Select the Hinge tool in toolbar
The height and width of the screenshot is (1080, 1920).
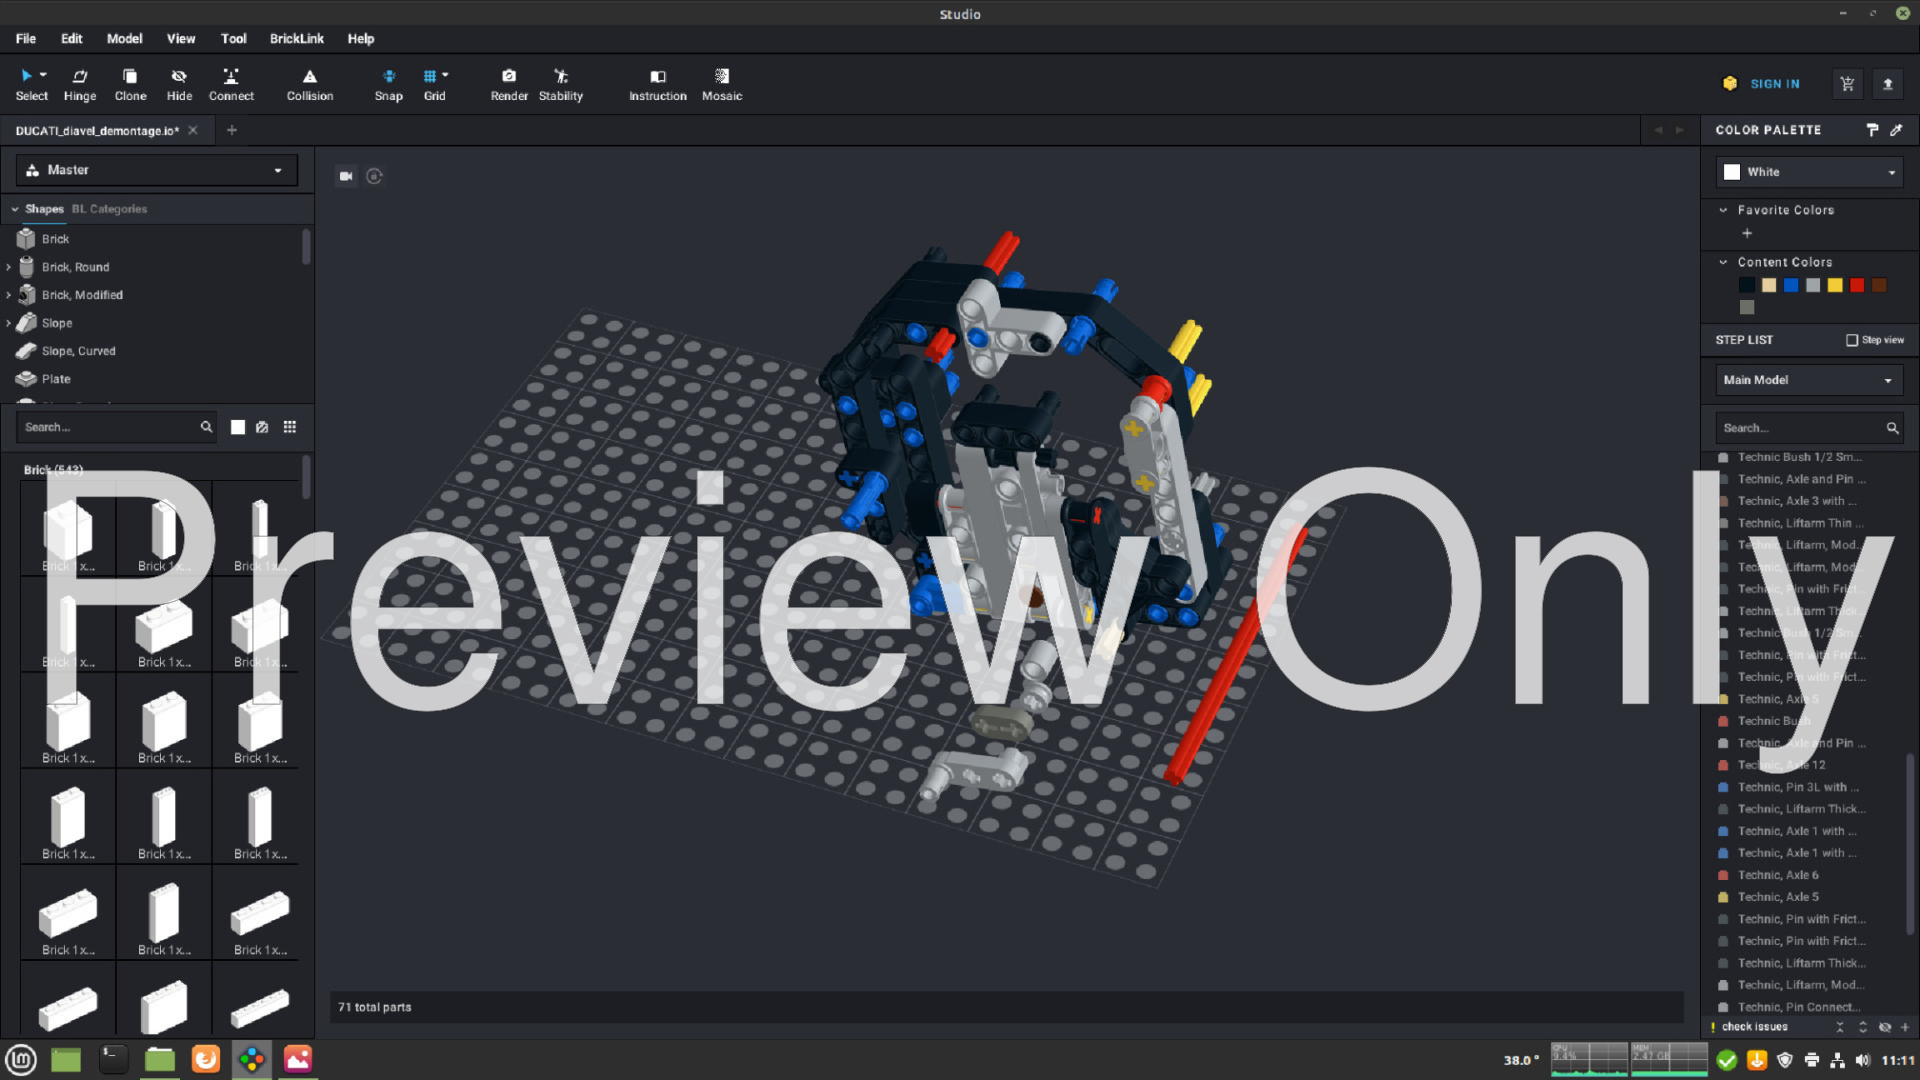[x=79, y=83]
